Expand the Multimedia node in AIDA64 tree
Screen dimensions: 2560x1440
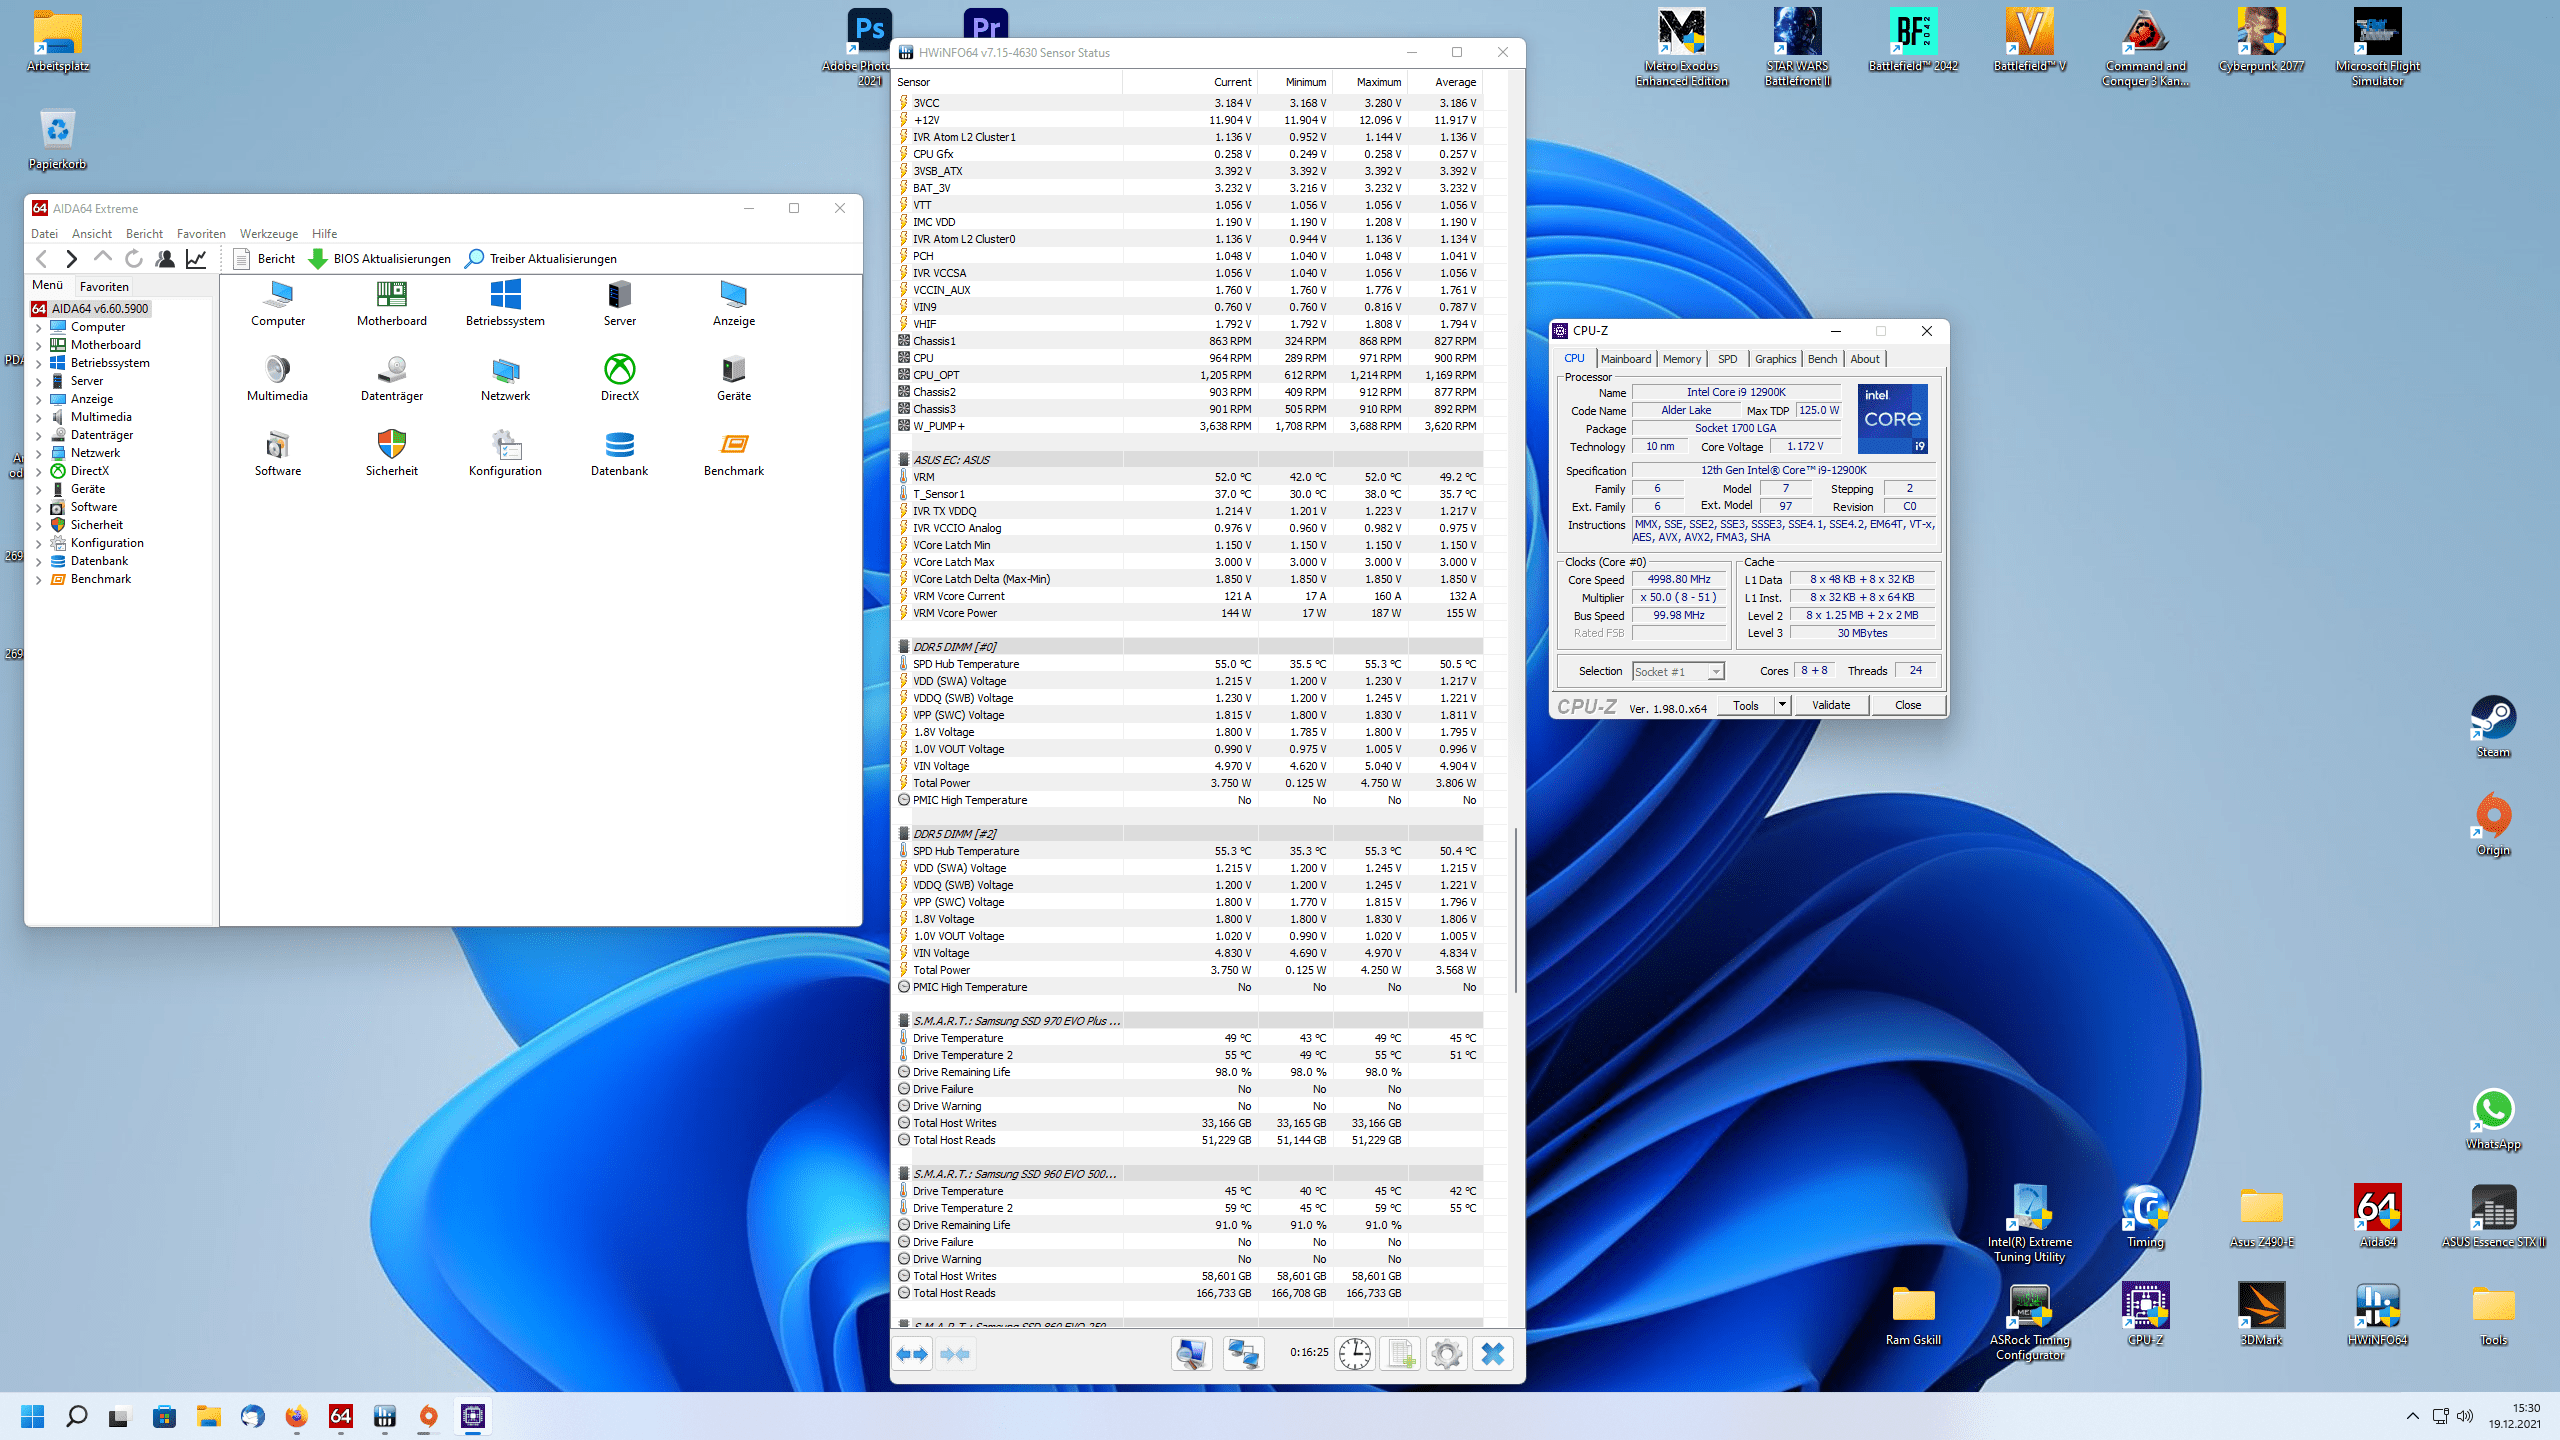pyautogui.click(x=39, y=417)
